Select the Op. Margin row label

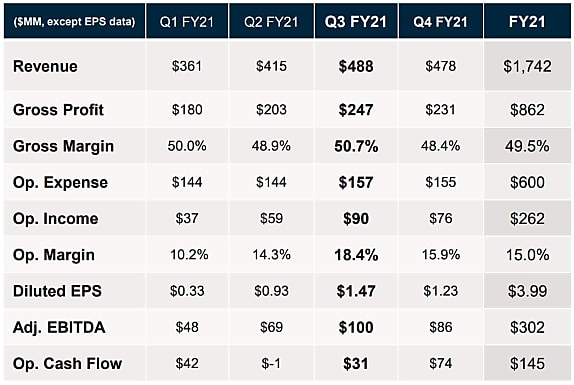[x=54, y=255]
